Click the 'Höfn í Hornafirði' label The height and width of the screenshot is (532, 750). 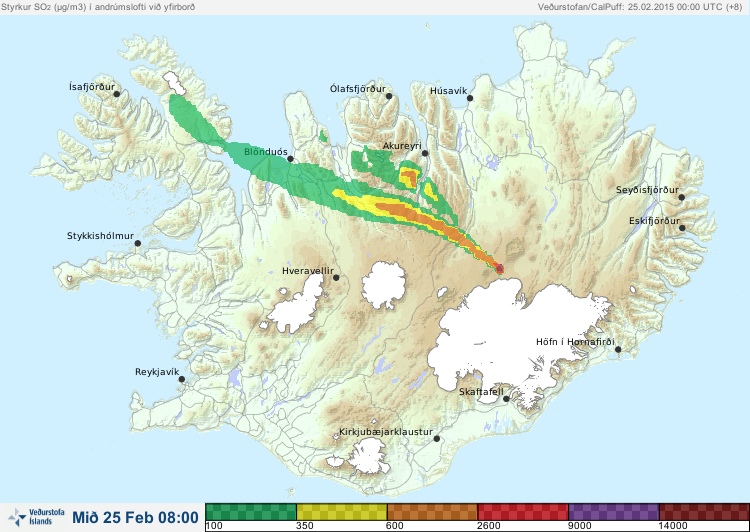pos(575,342)
